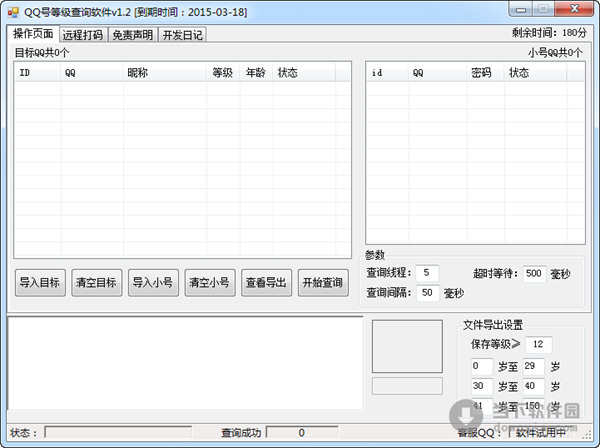Image resolution: width=600 pixels, height=448 pixels.
Task: Click the 小号QQ共0个 label
Action: tap(555, 53)
